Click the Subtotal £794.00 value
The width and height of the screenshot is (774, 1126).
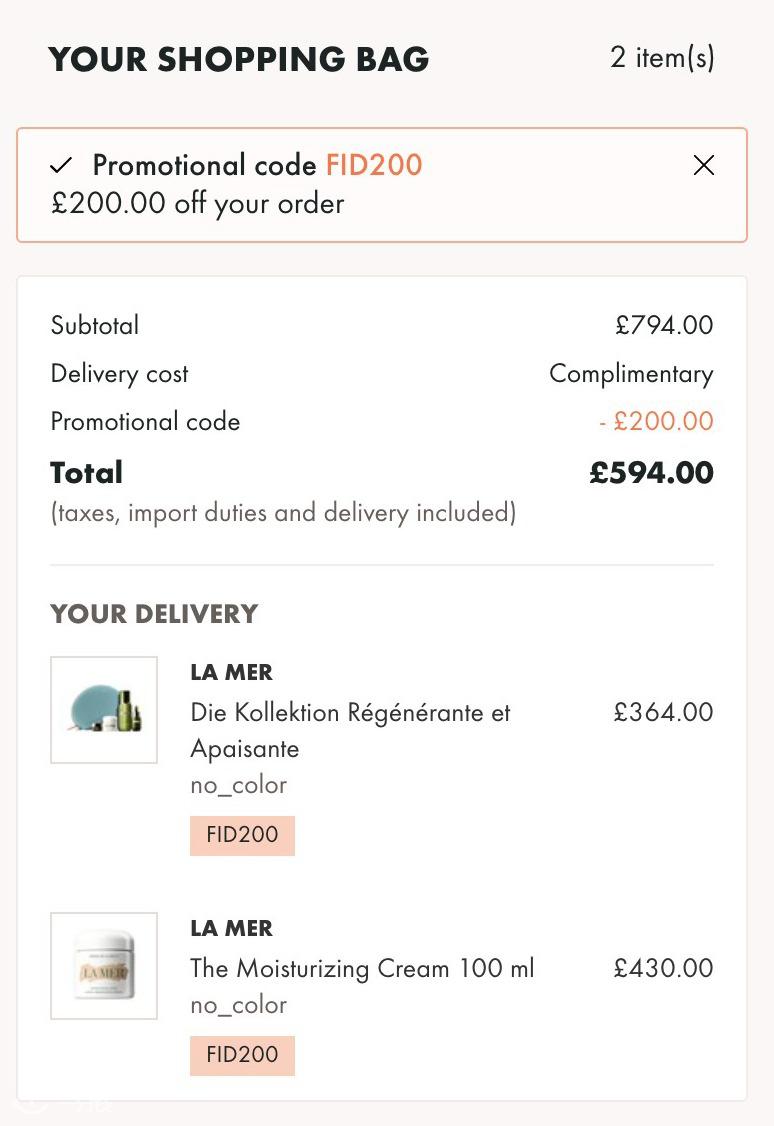pos(664,325)
